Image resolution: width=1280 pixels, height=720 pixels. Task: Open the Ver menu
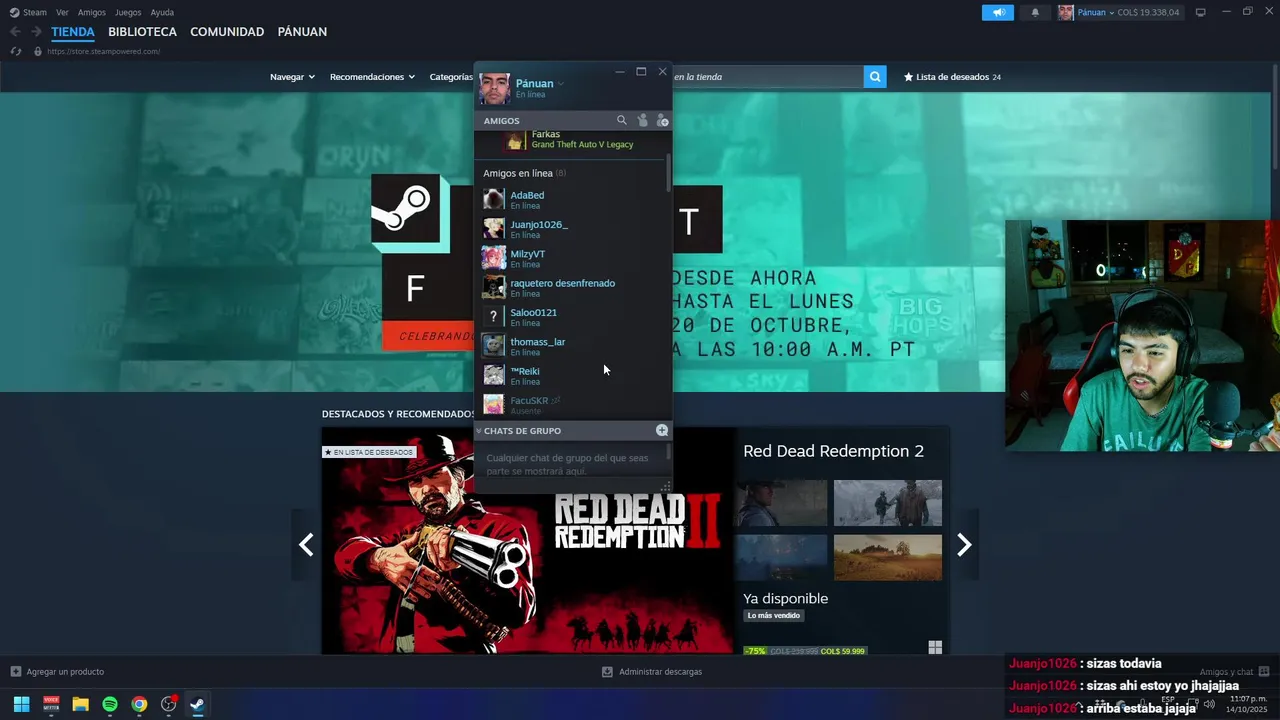tap(62, 12)
